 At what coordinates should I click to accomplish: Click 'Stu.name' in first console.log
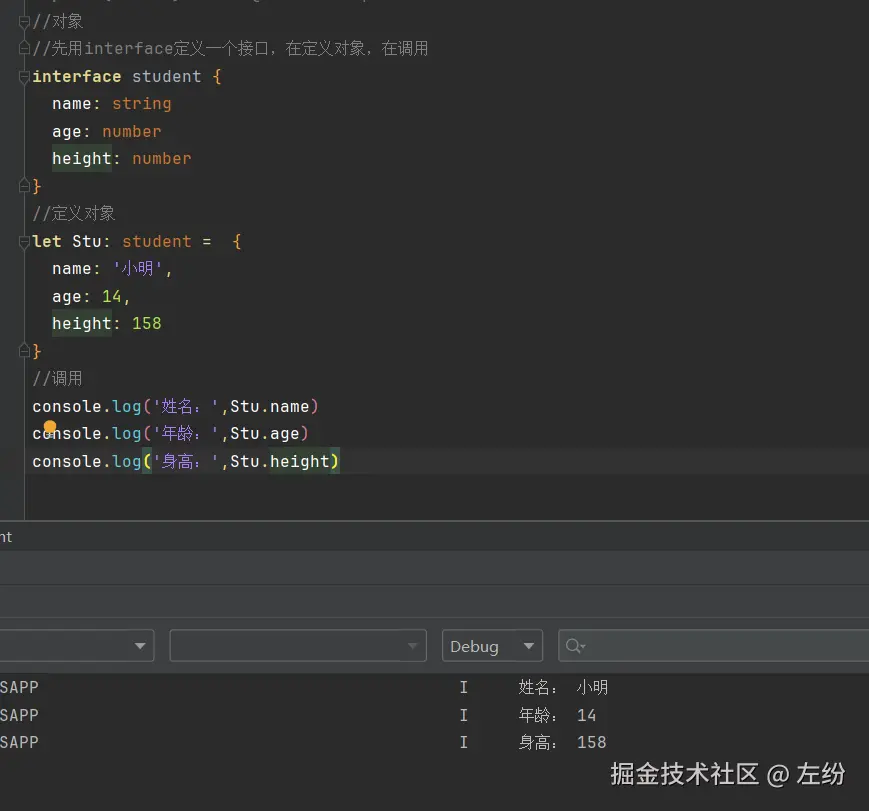pyautogui.click(x=269, y=406)
